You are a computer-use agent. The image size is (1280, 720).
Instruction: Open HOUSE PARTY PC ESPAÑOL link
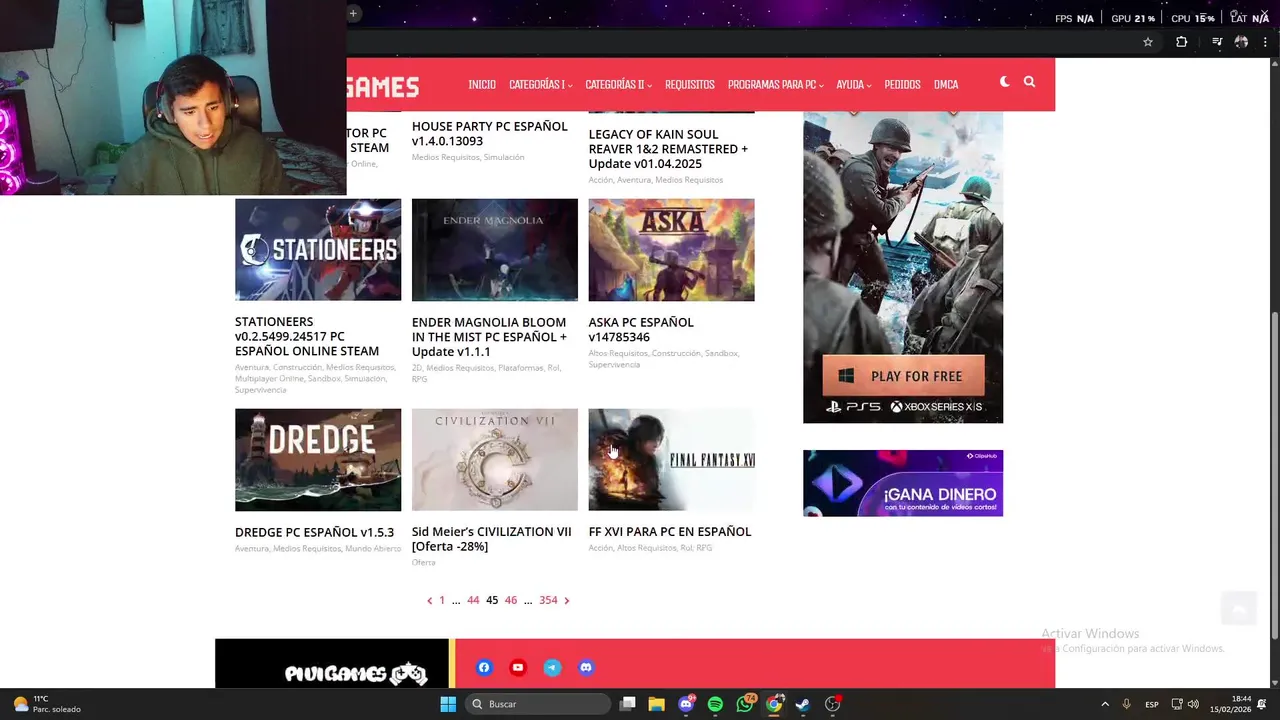489,133
